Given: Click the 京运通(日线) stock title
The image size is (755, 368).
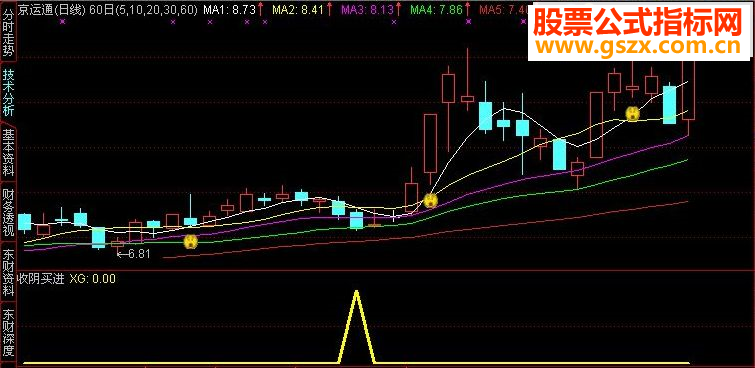Looking at the screenshot, I should point(52,9).
